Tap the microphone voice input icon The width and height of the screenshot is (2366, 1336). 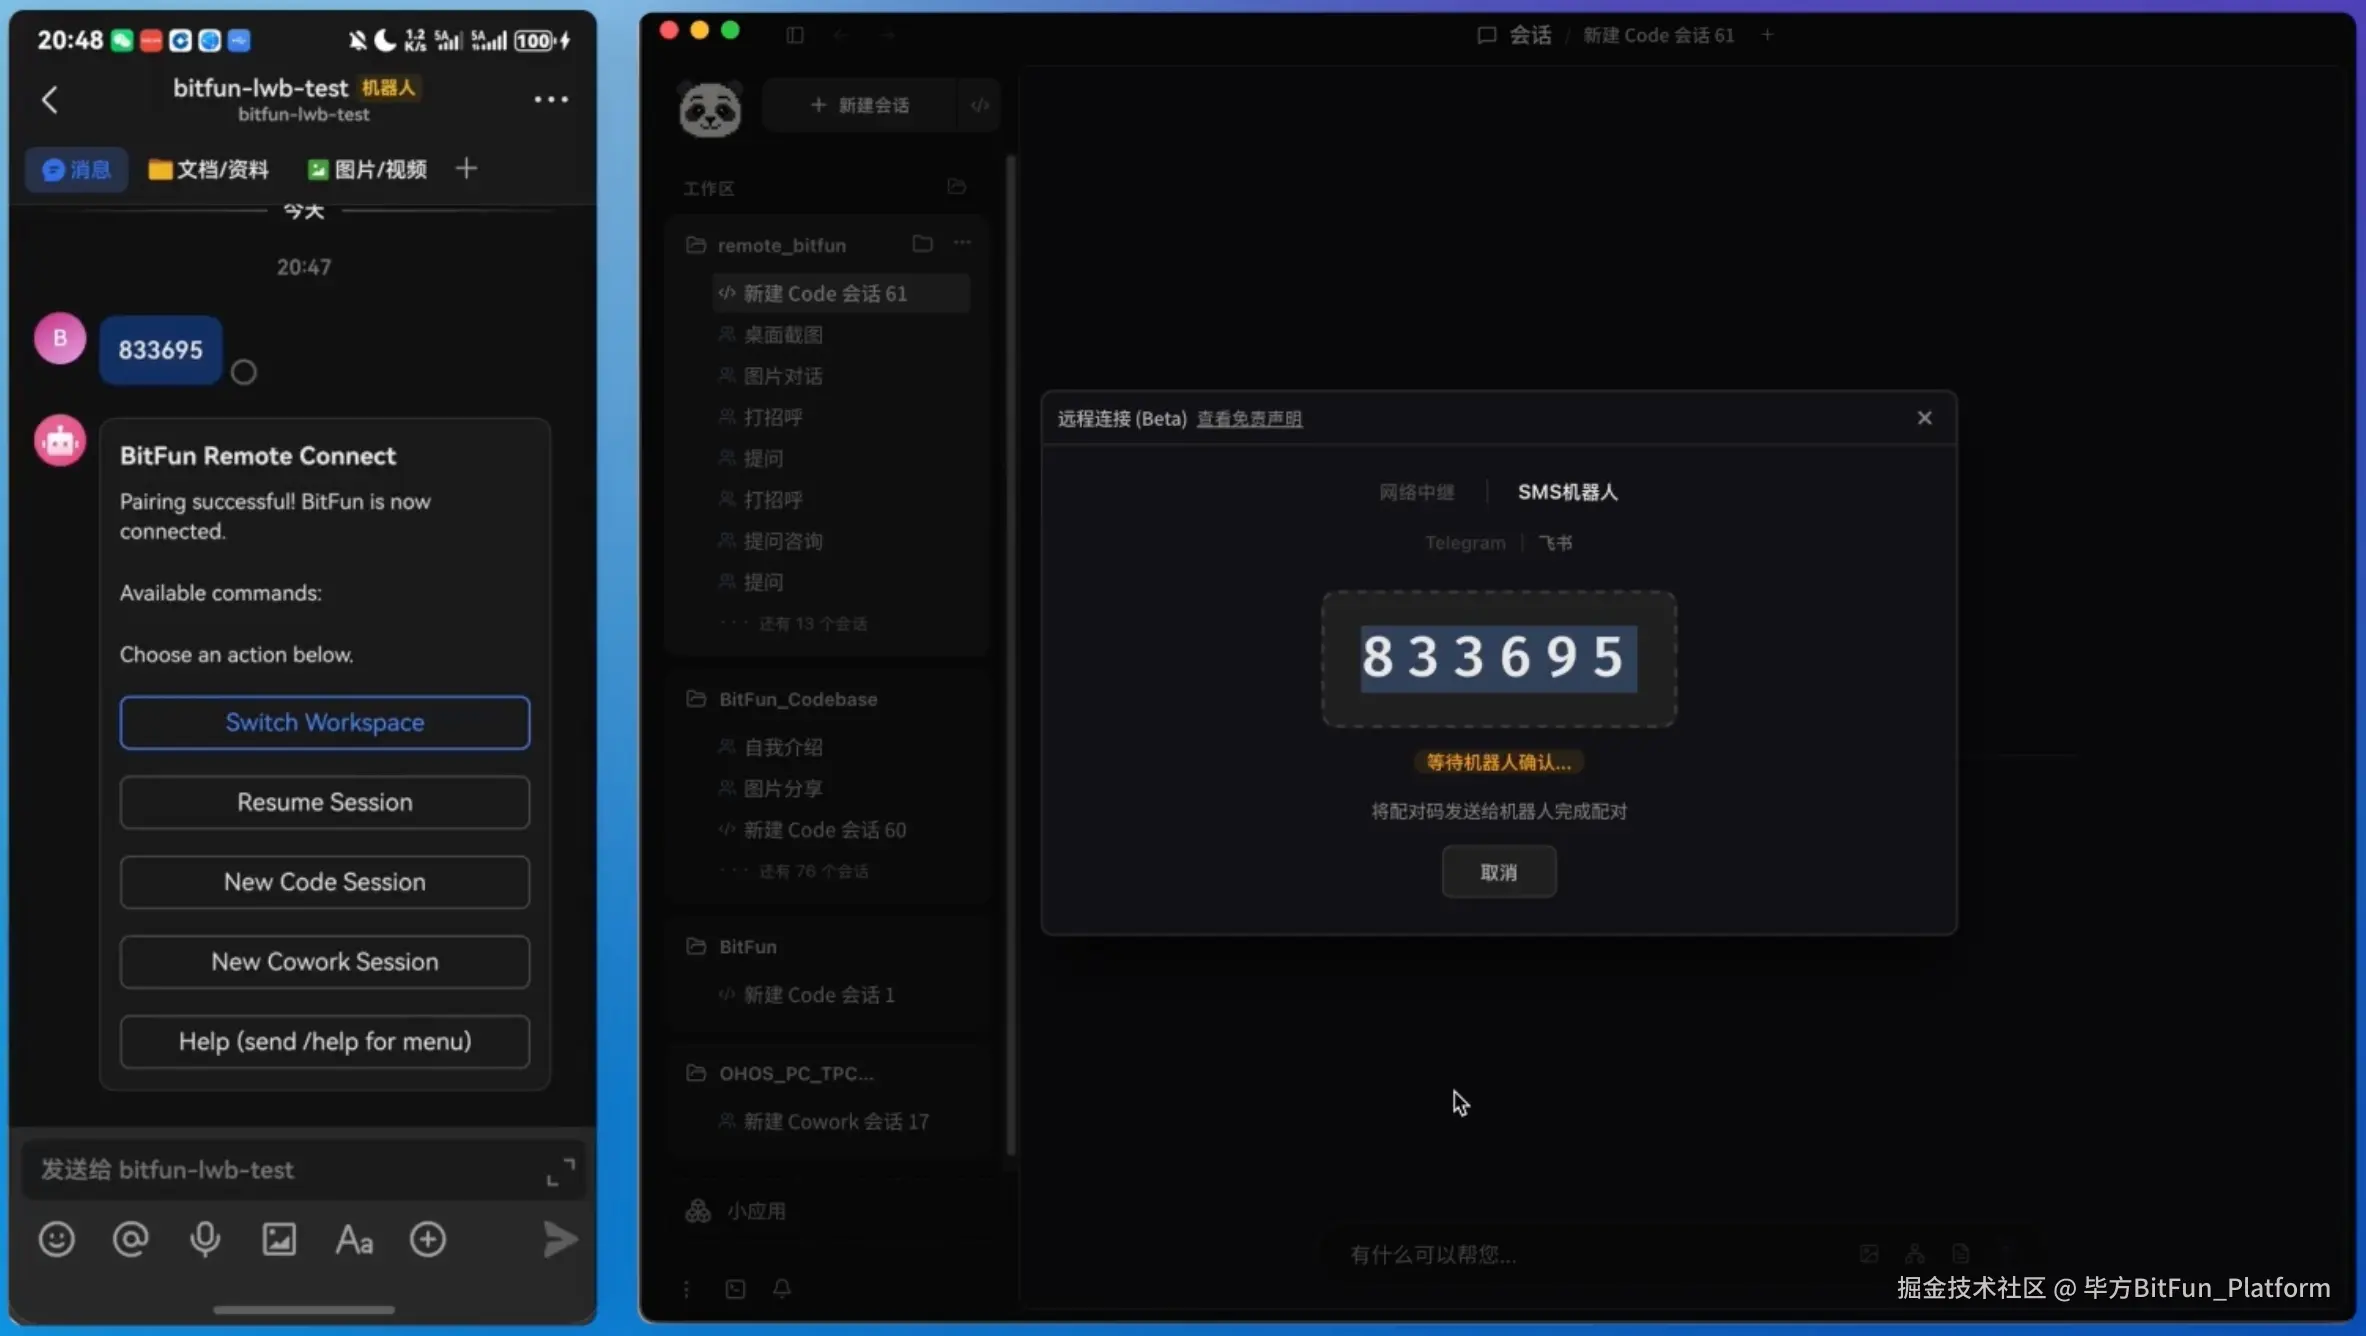(x=205, y=1240)
